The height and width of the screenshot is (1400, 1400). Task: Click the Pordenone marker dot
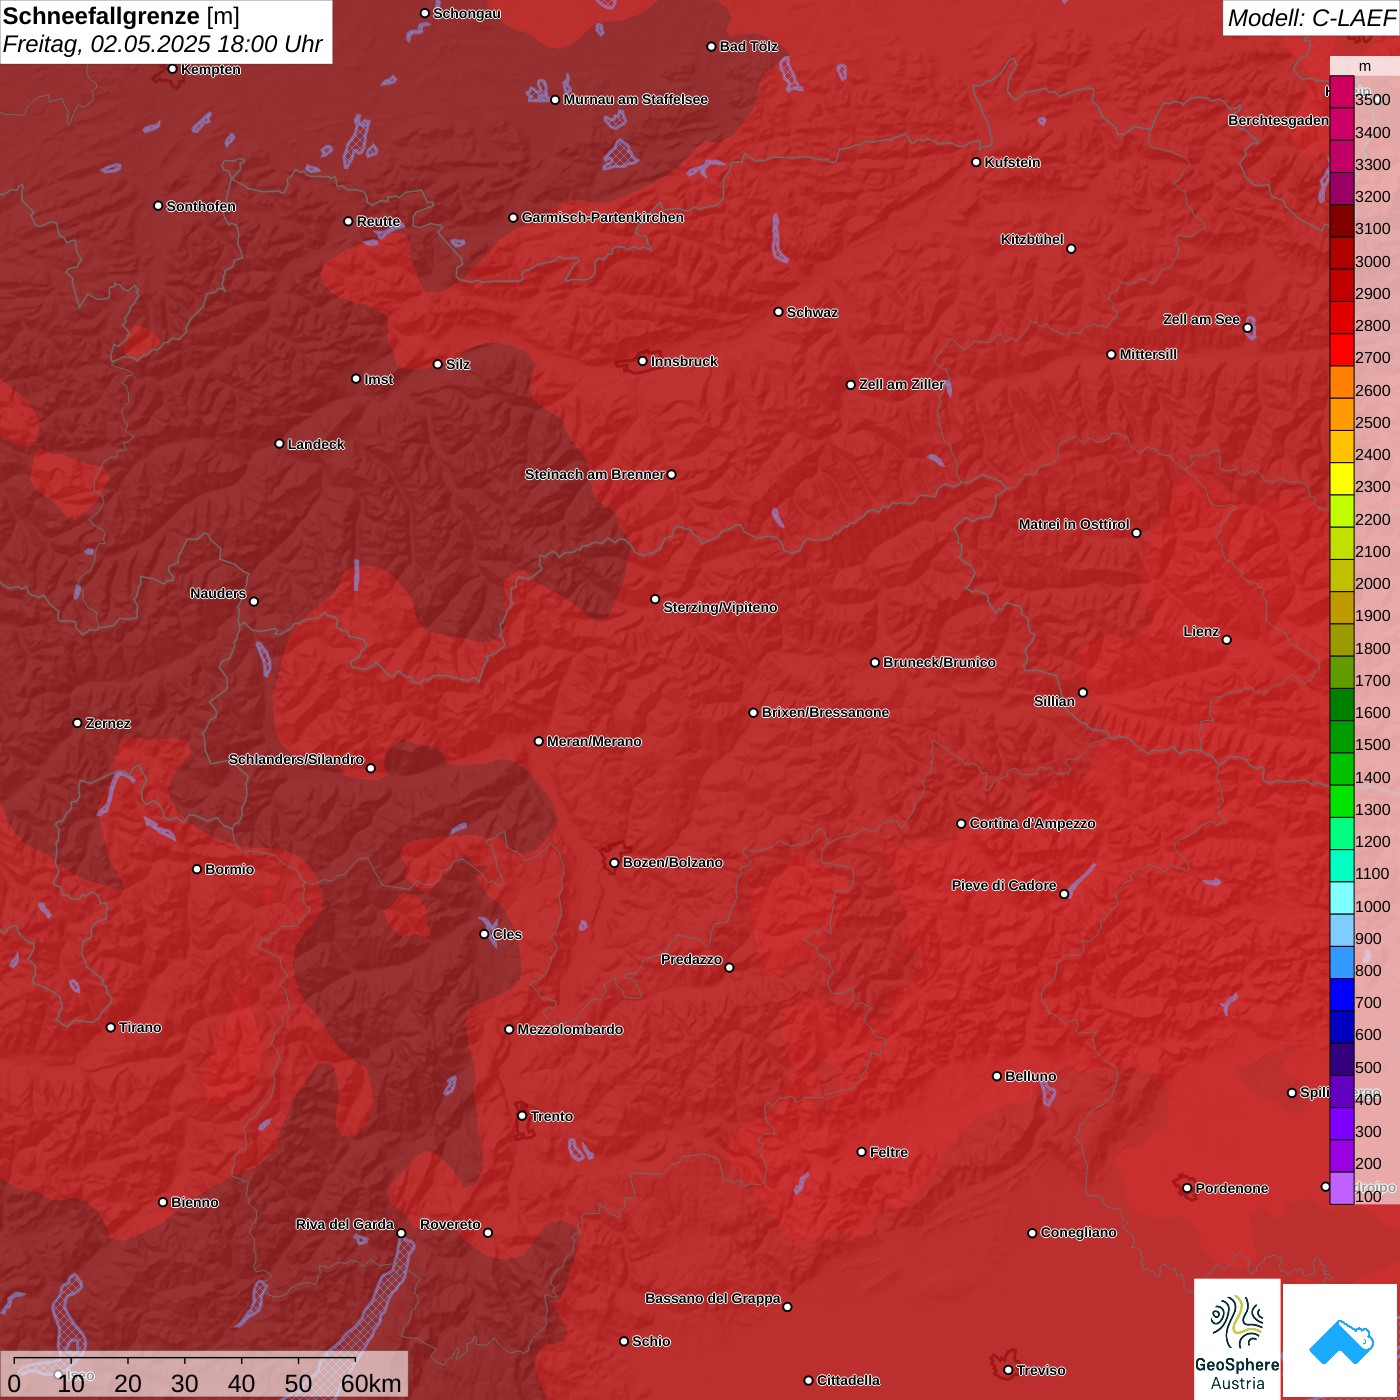coord(1188,1188)
